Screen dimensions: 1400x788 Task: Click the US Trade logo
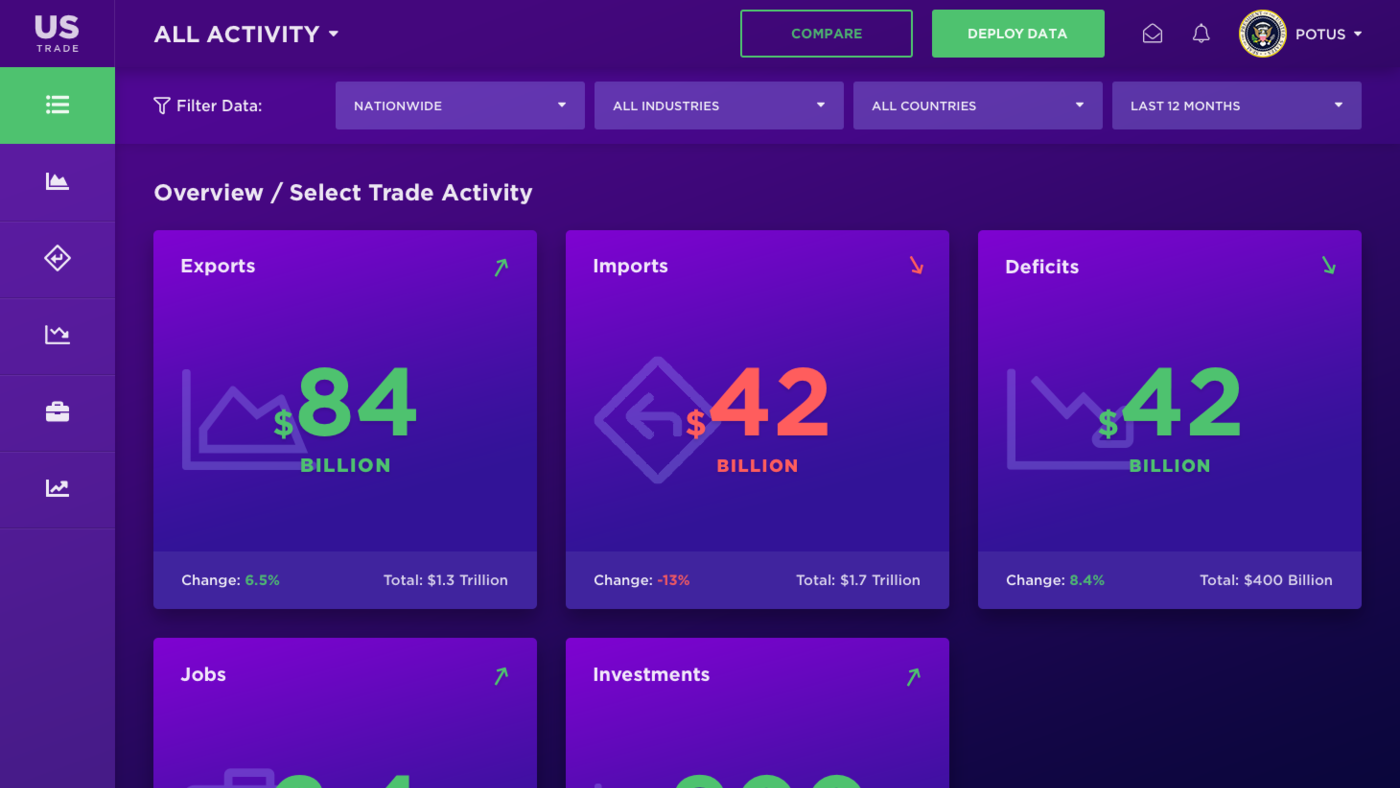[57, 33]
